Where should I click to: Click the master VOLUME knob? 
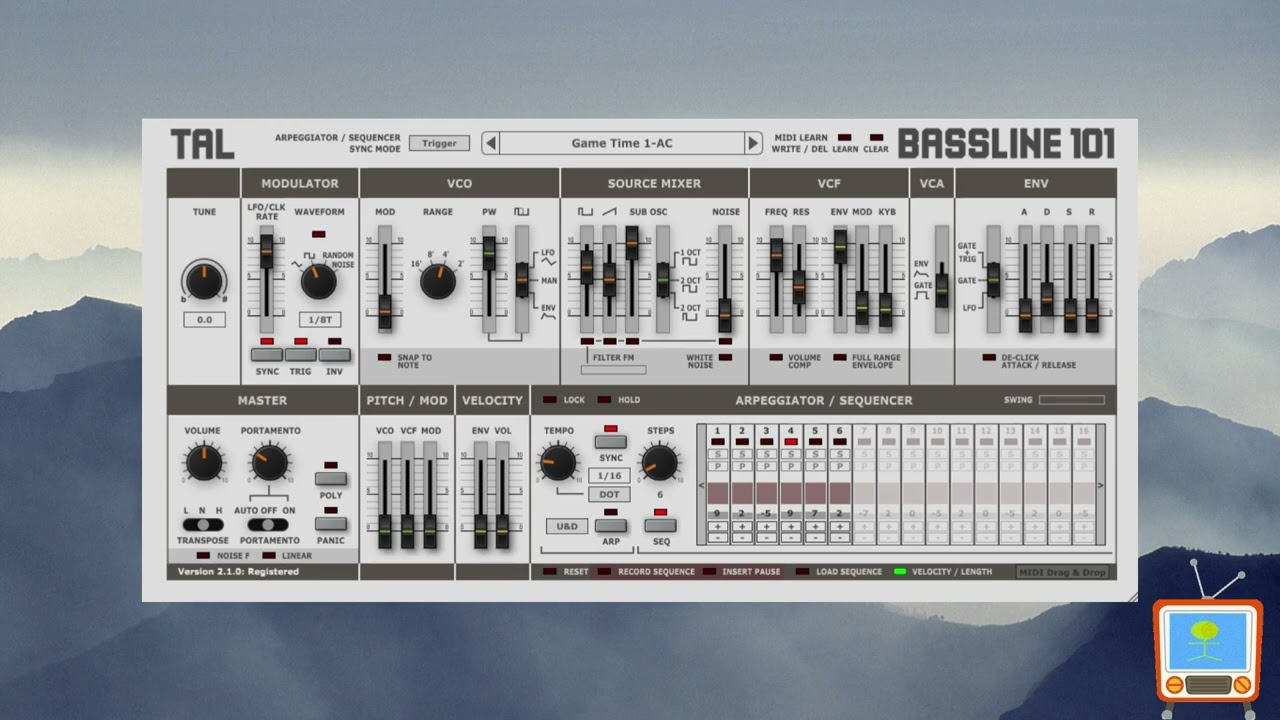(x=203, y=463)
